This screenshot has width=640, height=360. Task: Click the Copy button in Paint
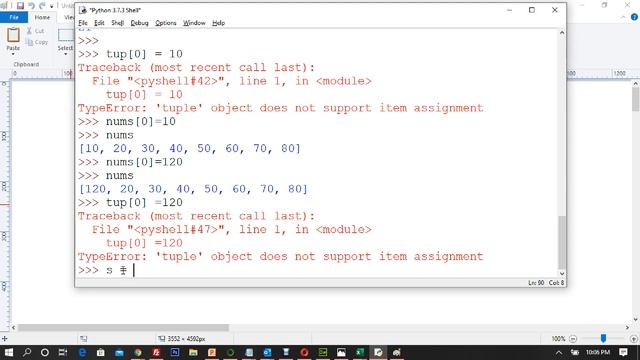(x=37, y=42)
